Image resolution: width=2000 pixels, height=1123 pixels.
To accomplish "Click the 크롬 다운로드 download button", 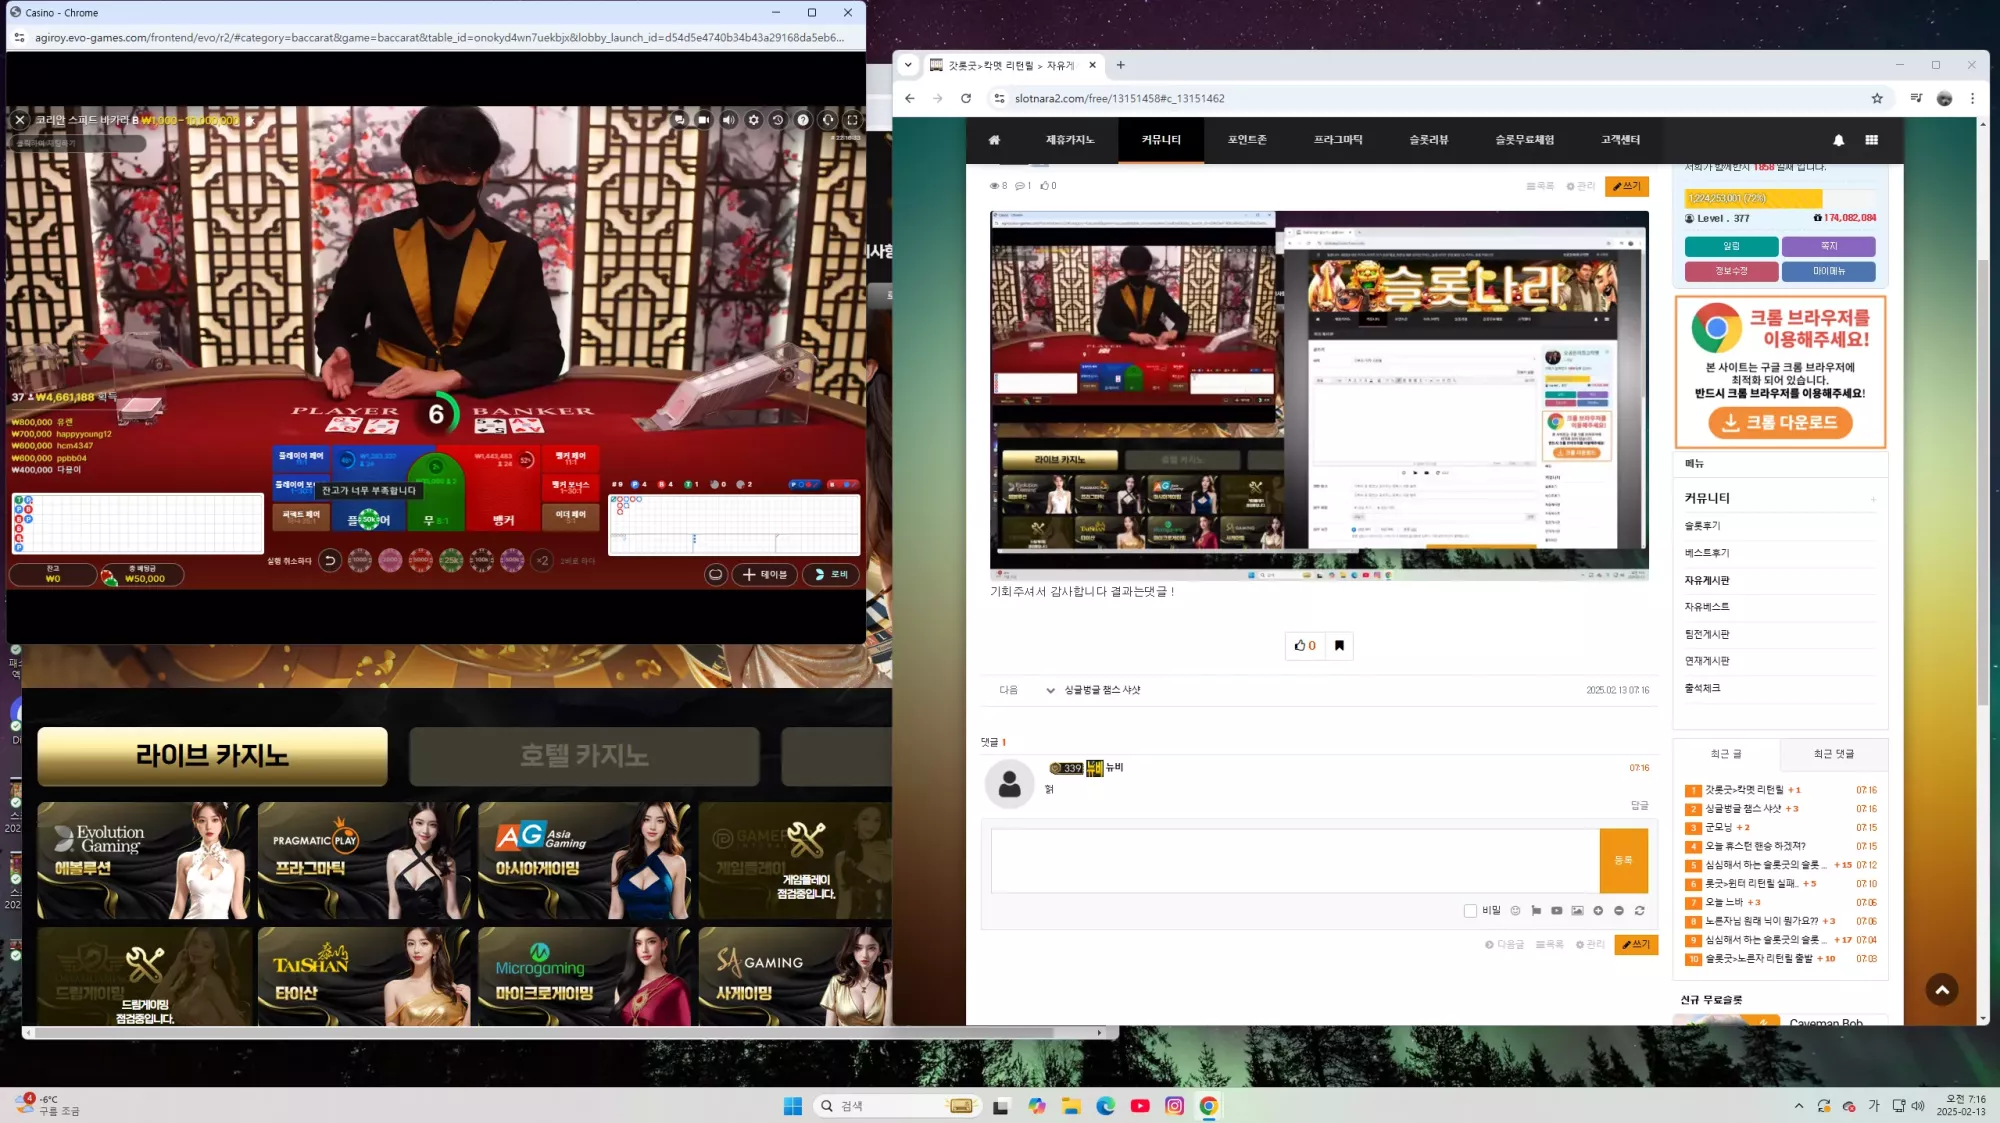I will click(1780, 423).
